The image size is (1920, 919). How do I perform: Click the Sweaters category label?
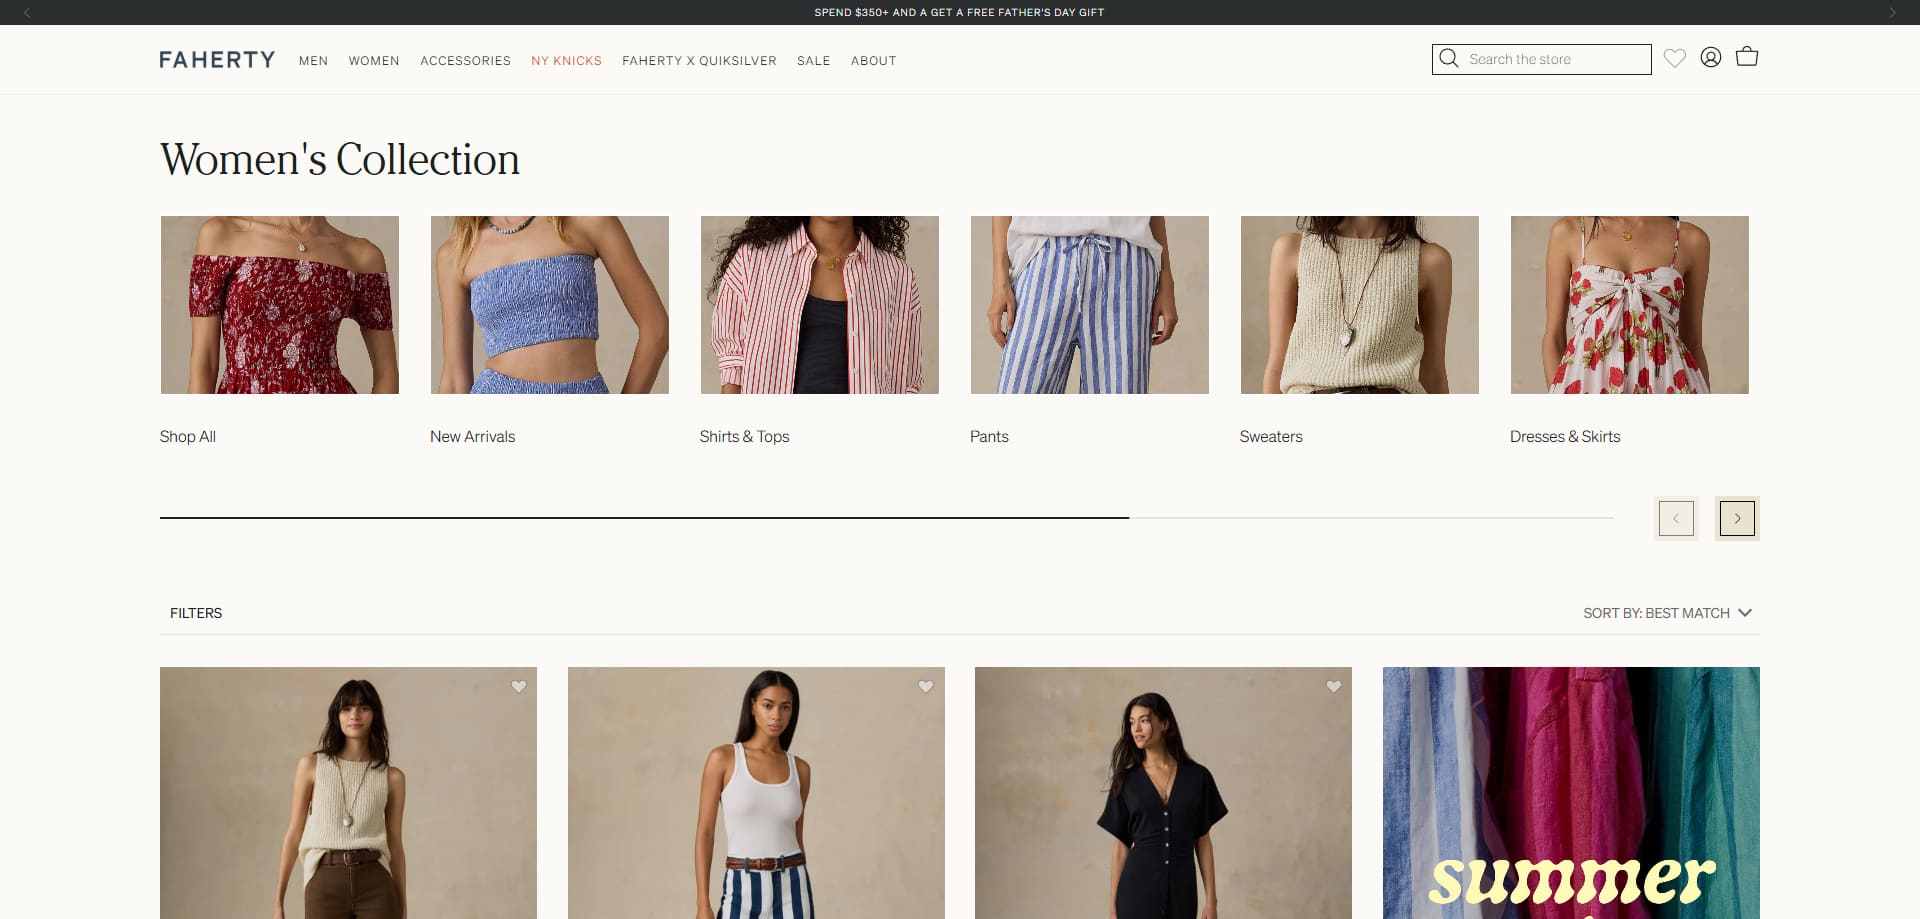(1271, 437)
